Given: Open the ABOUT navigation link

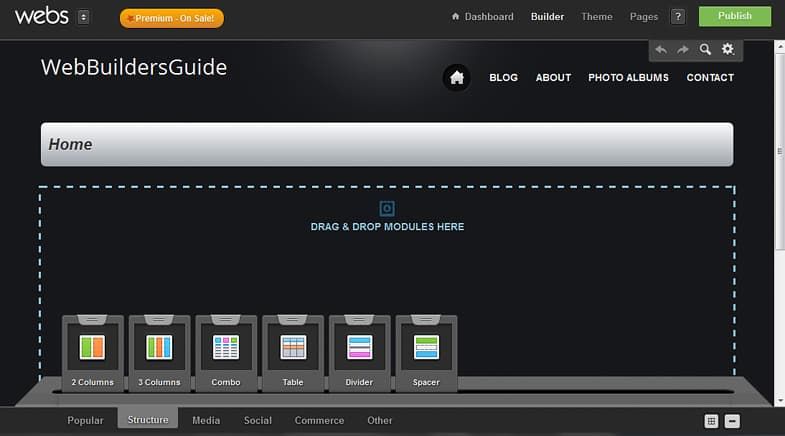Looking at the screenshot, I should point(553,78).
